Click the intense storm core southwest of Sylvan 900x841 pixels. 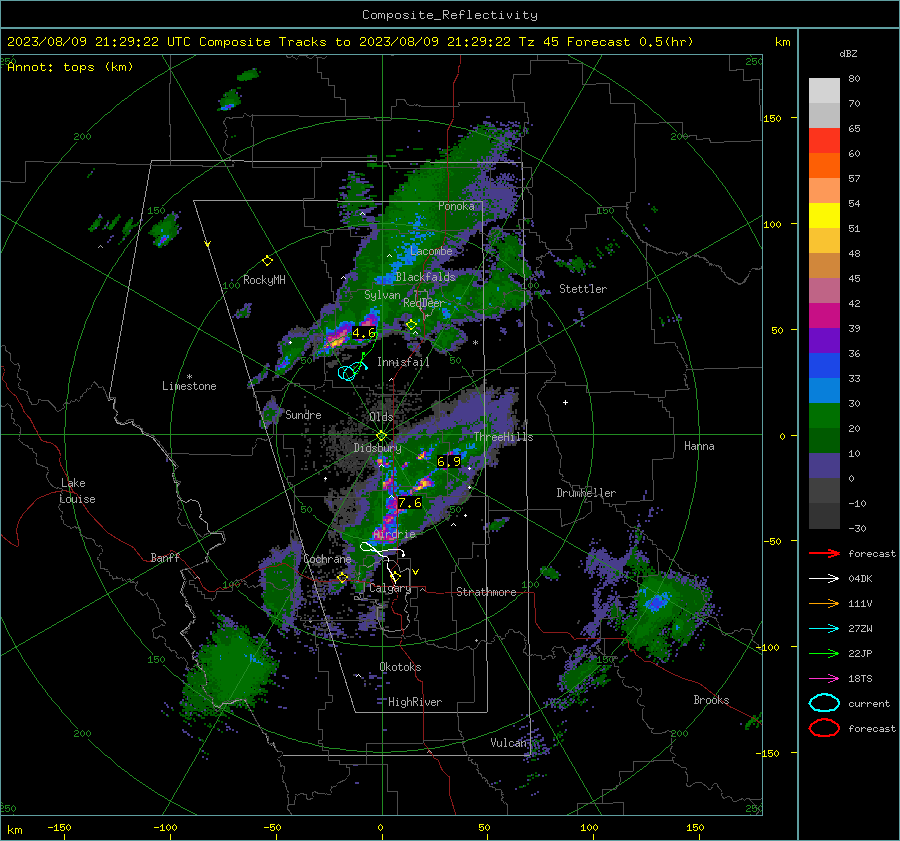click(336, 338)
